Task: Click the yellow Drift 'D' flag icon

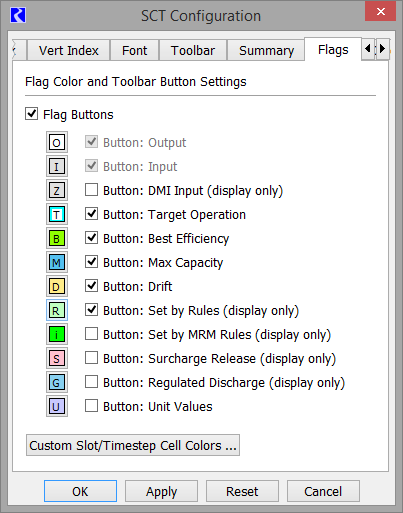Action: (x=57, y=286)
